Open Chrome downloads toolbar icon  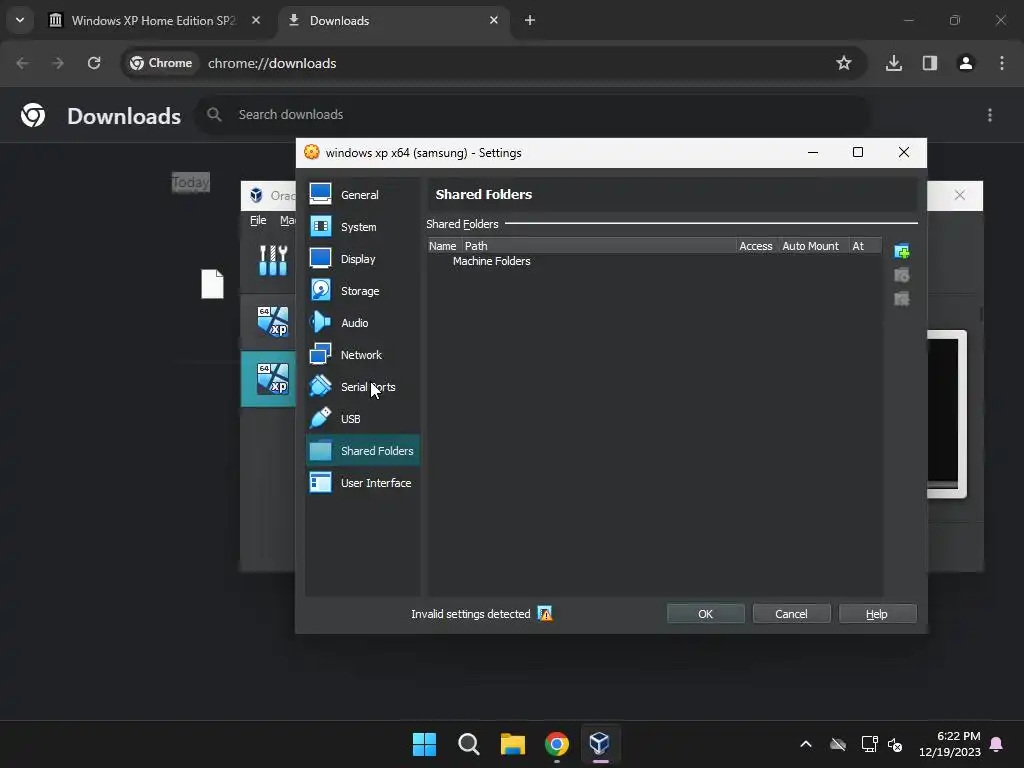coord(894,63)
